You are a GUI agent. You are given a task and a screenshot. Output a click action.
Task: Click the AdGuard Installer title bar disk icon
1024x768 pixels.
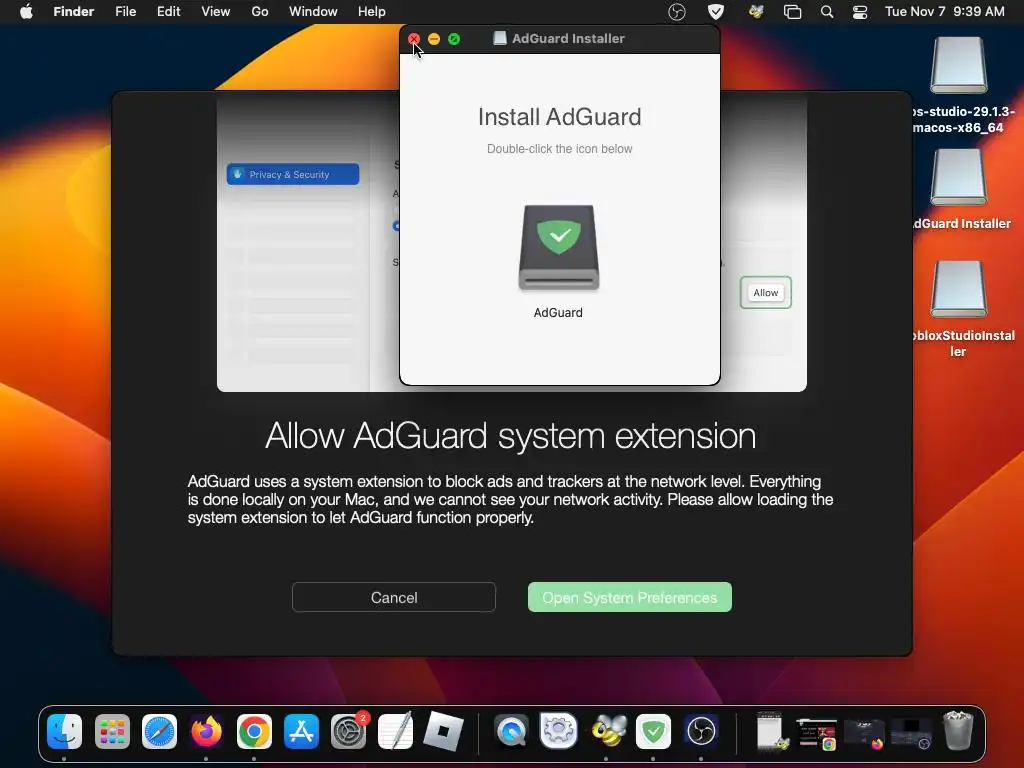(500, 39)
